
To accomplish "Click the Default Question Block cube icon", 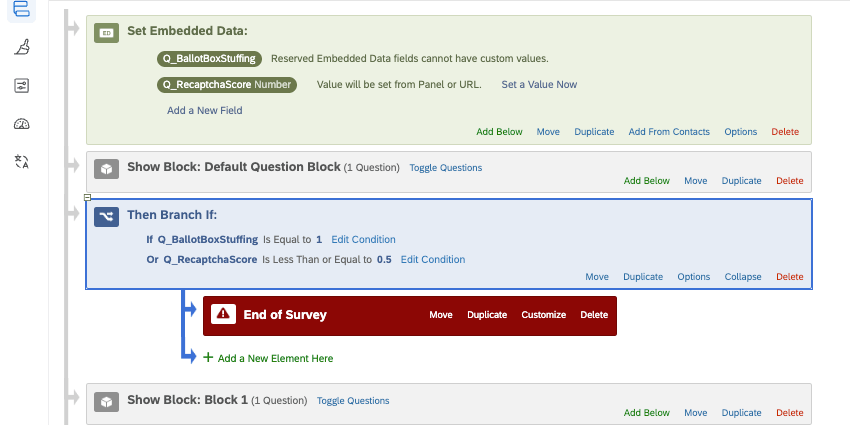I will tap(107, 168).
